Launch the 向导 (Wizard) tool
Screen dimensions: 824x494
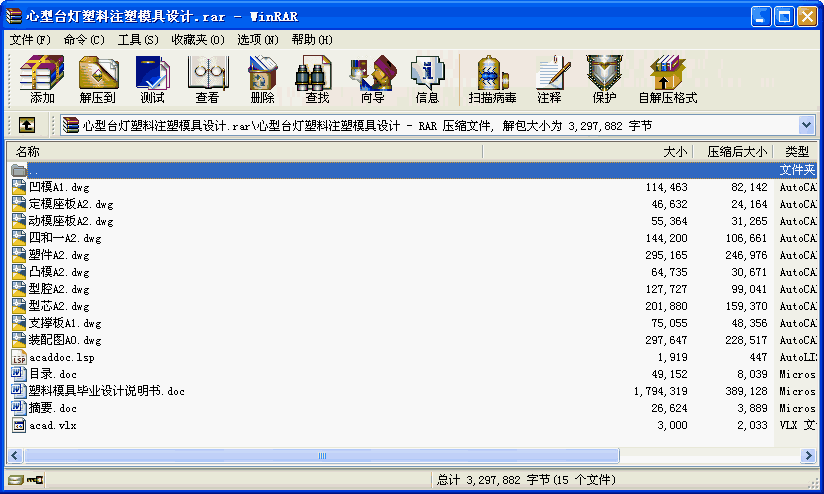click(x=373, y=79)
